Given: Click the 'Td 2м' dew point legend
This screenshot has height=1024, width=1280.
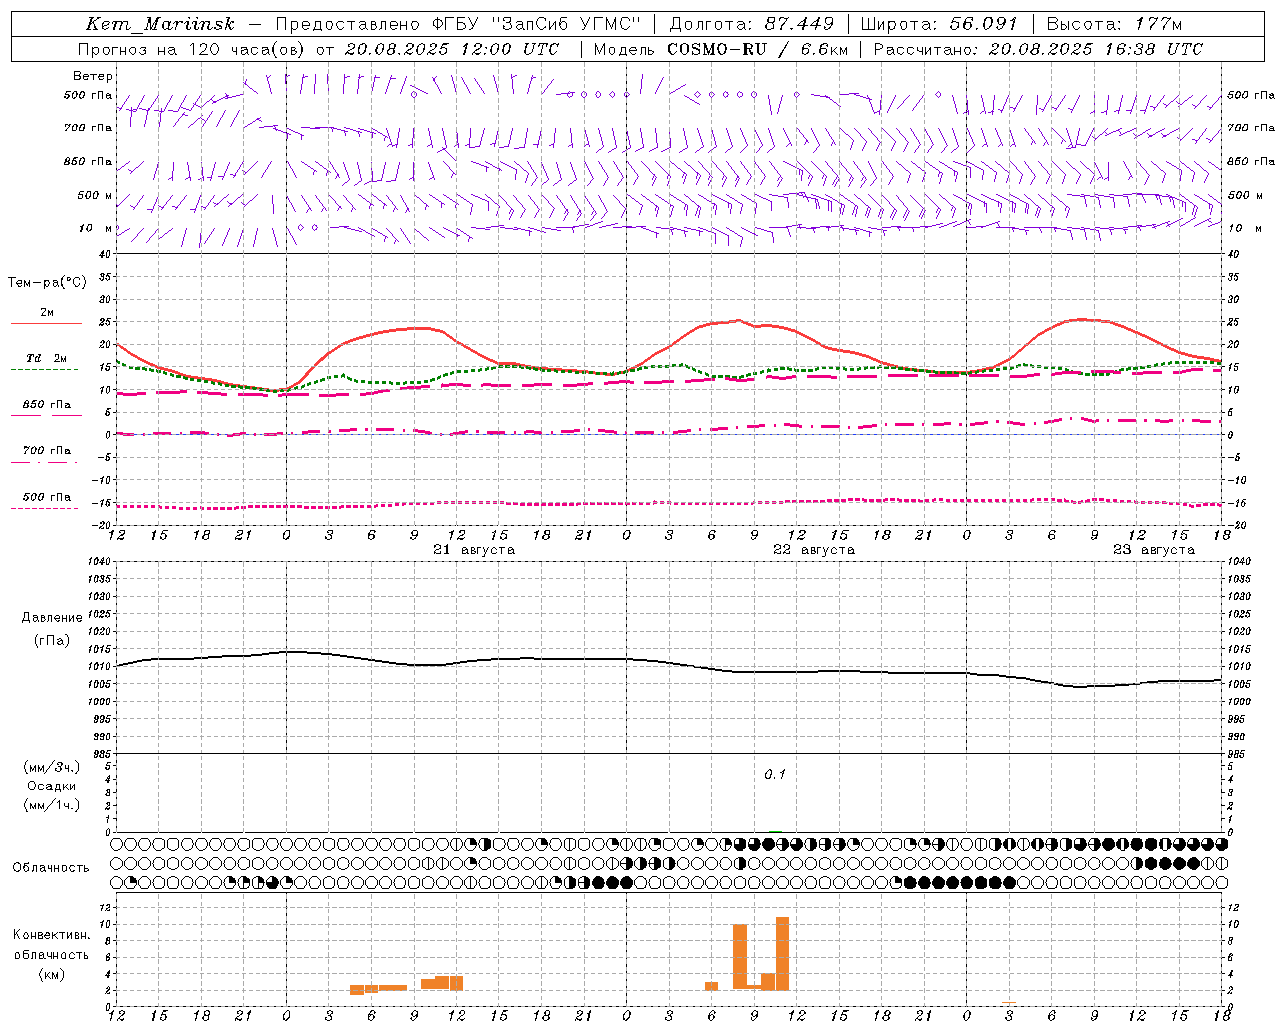Looking at the screenshot, I should [46, 358].
